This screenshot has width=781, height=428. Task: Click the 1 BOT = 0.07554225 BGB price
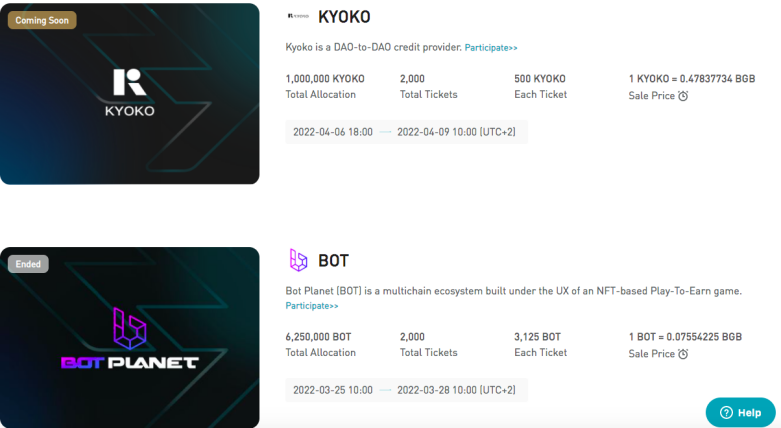point(685,337)
